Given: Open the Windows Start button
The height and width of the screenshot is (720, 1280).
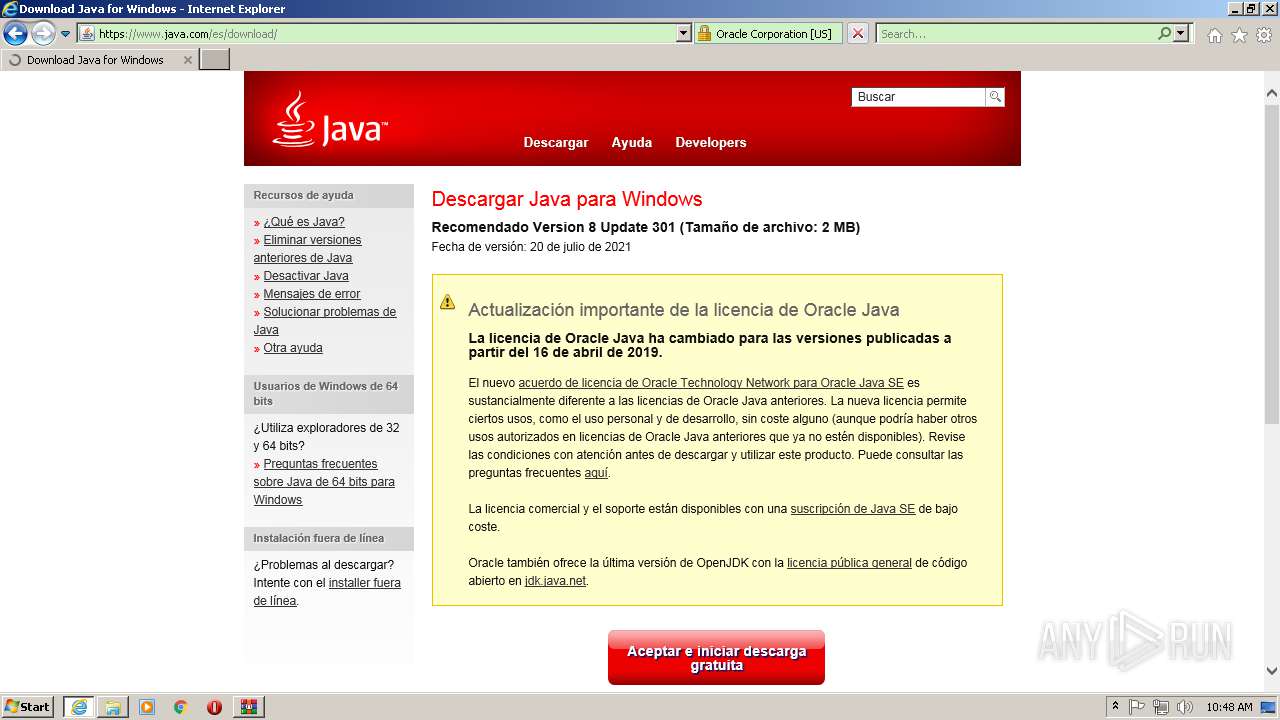Looking at the screenshot, I should (28, 707).
